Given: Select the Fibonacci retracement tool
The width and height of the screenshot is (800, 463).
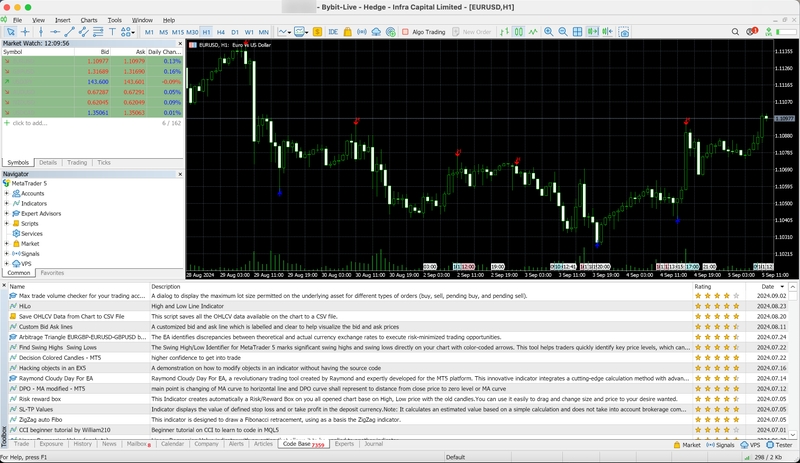Looking at the screenshot, I should click(98, 32).
